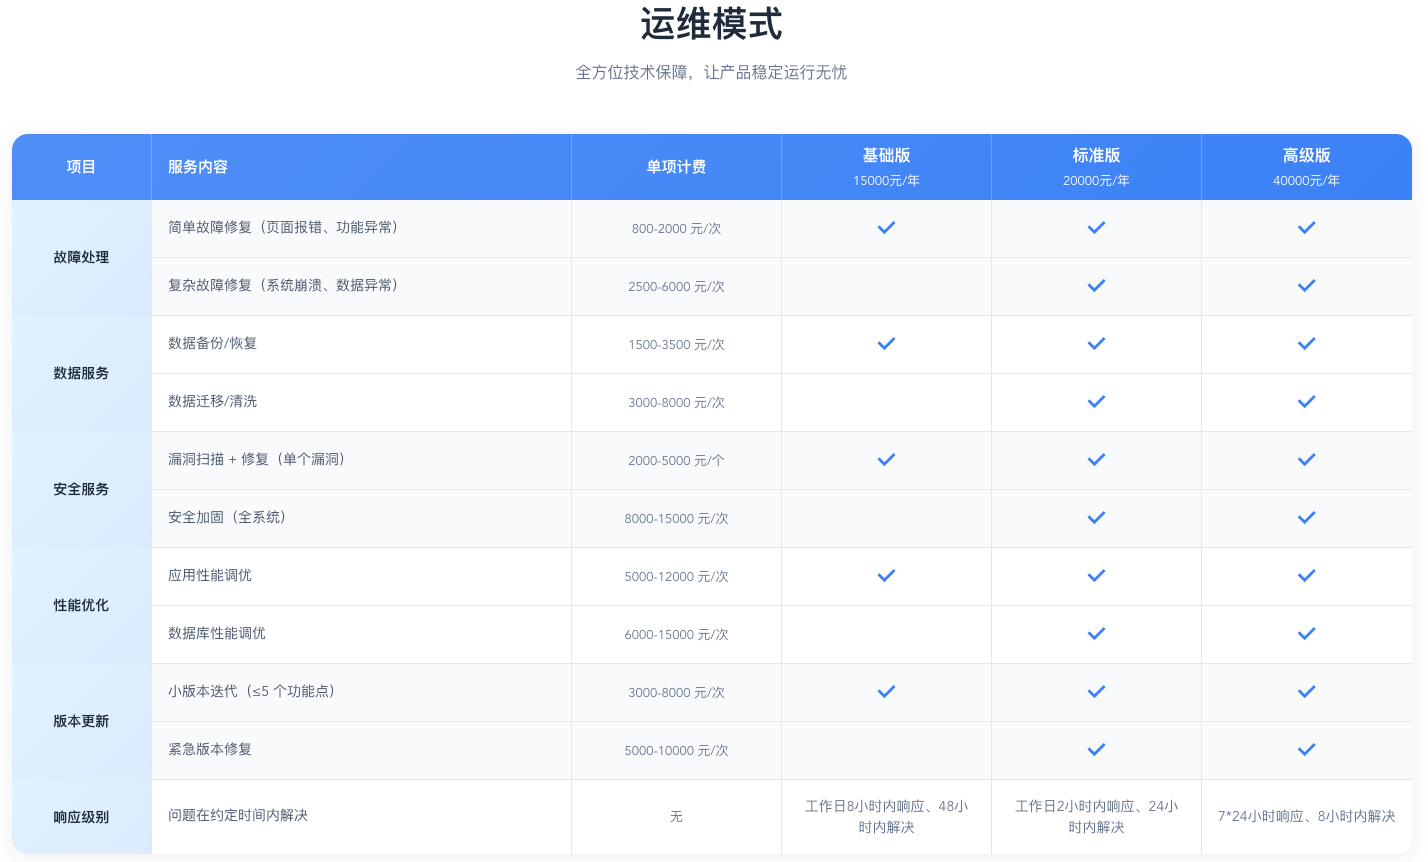Click the 高级版 checkmark for 数据备份/恢复
The image size is (1428, 862).
1306,344
